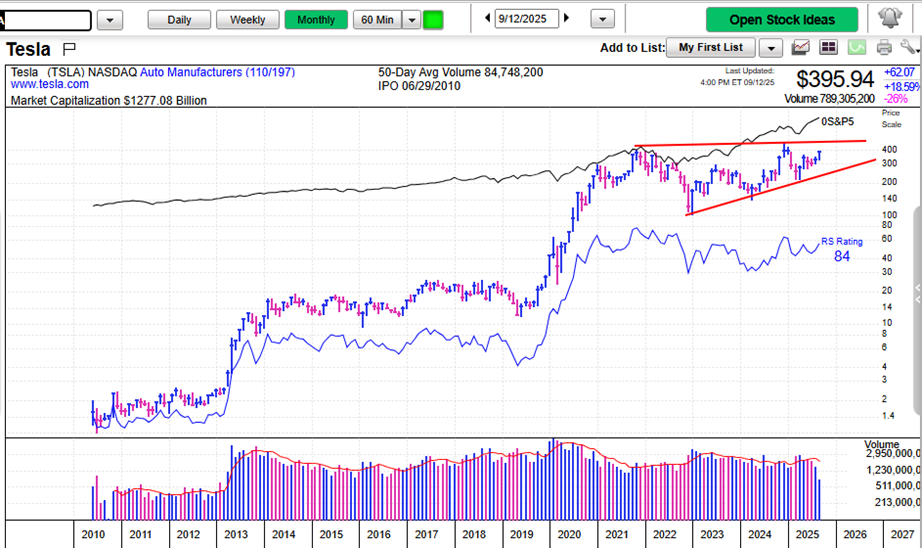922x548 pixels.
Task: Click the line chart view icon
Action: 800,47
